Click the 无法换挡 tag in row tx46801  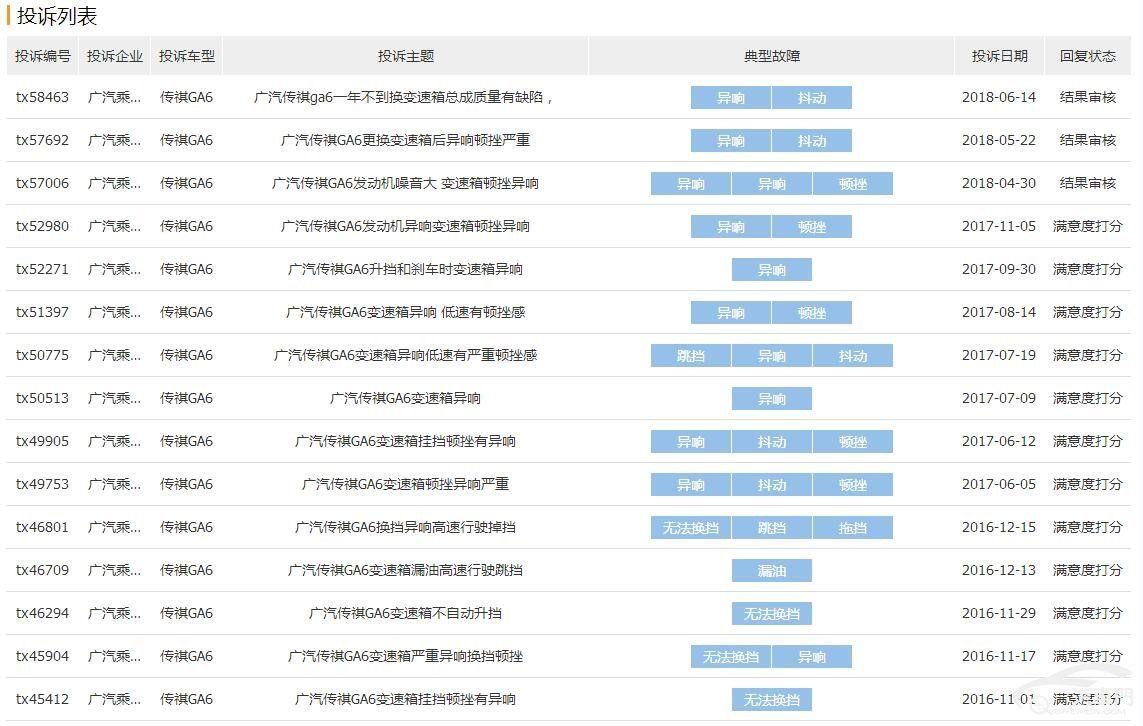[690, 528]
